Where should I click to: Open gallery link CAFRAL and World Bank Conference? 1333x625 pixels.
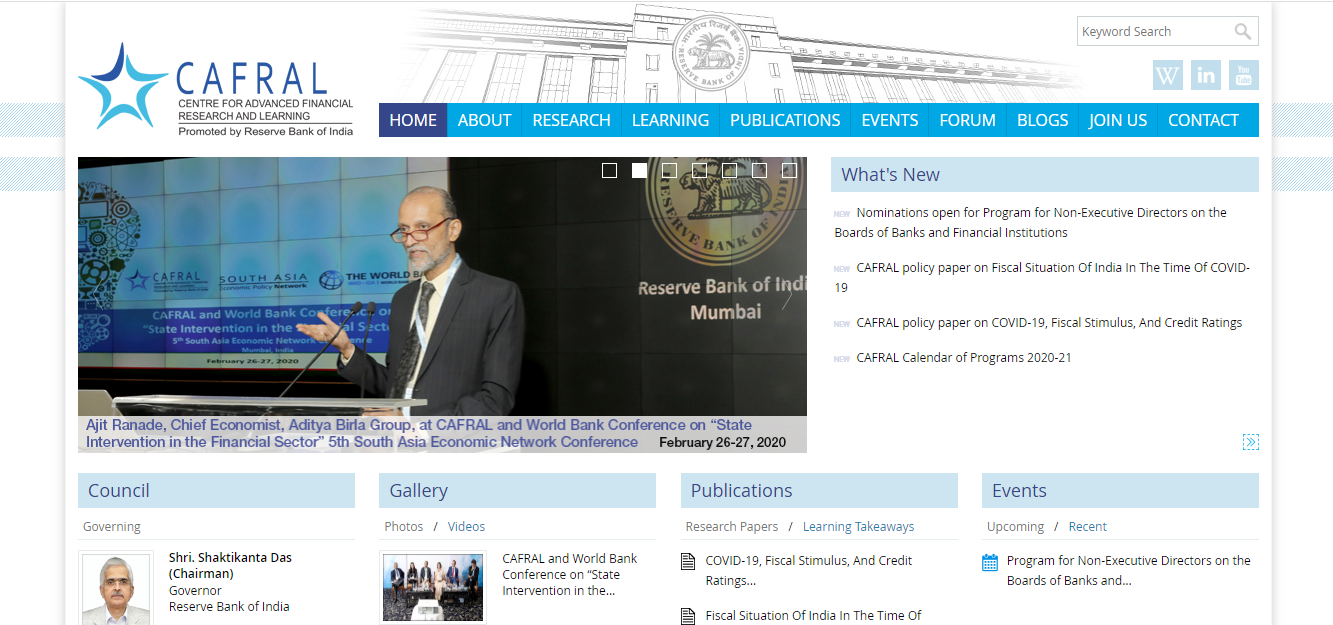pos(570,574)
